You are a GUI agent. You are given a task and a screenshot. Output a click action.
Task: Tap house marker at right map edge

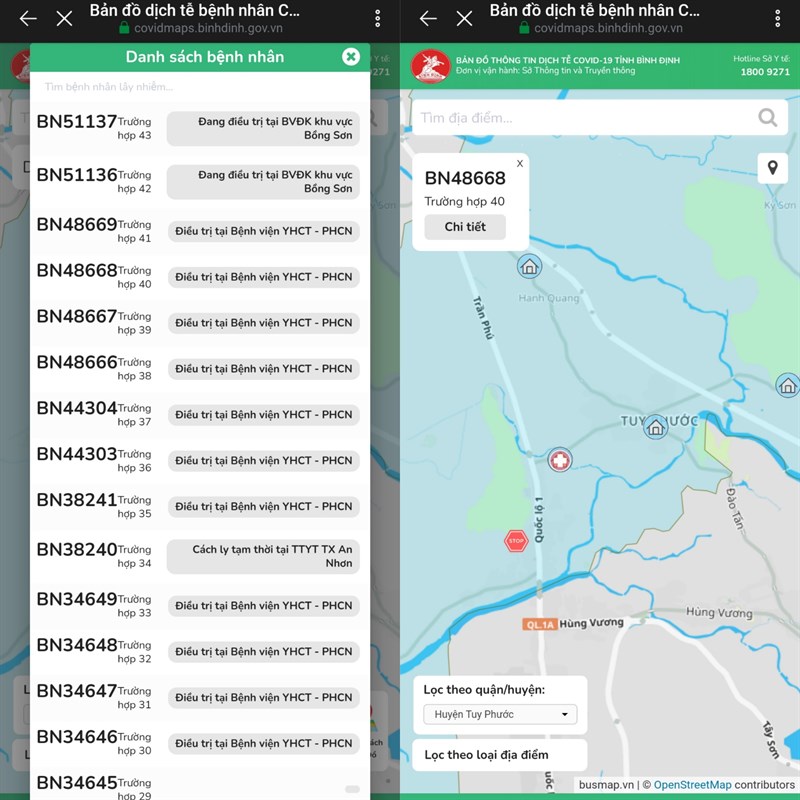tap(788, 385)
